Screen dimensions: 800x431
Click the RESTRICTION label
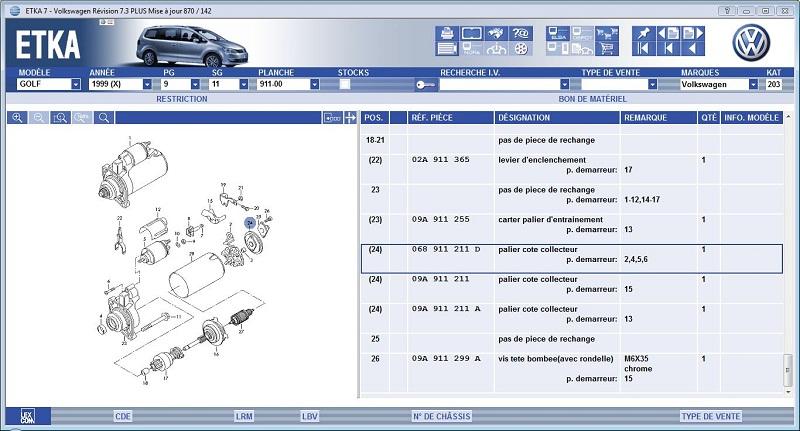[182, 99]
